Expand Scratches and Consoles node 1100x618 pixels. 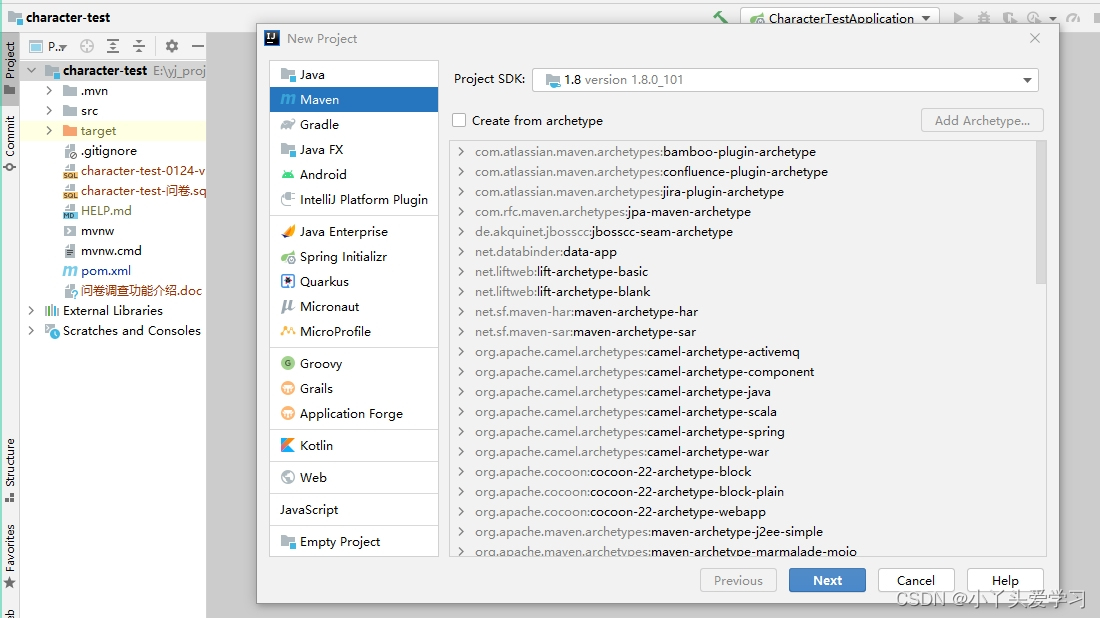(x=31, y=330)
